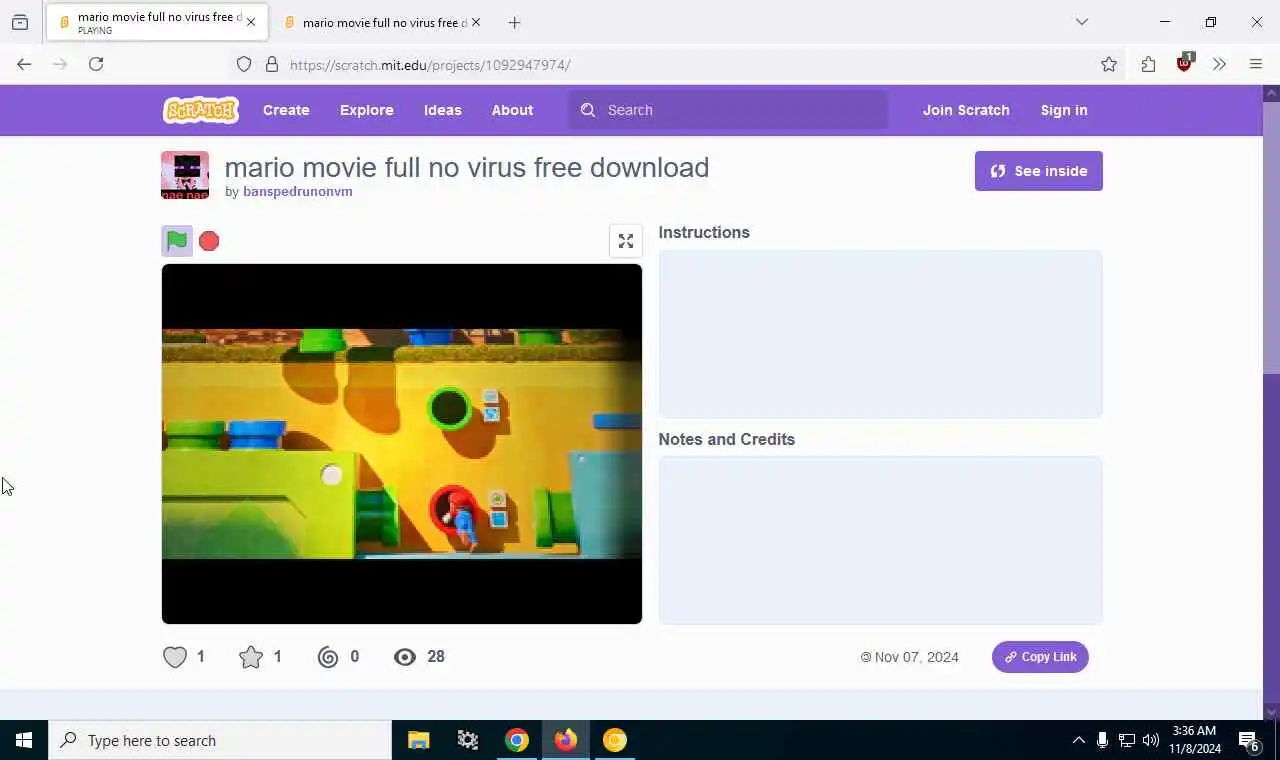Open Settings gear from taskbar
The image size is (1280, 760).
tap(467, 740)
